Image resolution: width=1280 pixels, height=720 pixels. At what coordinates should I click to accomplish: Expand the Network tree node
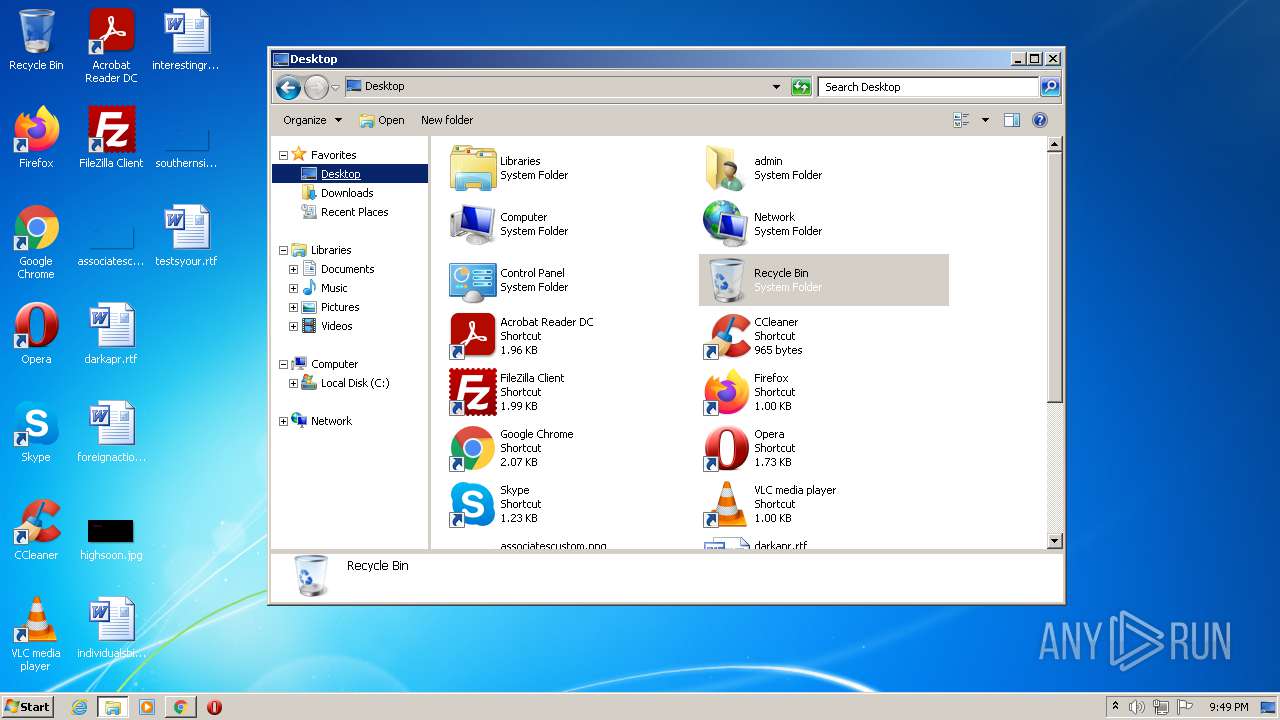click(283, 421)
